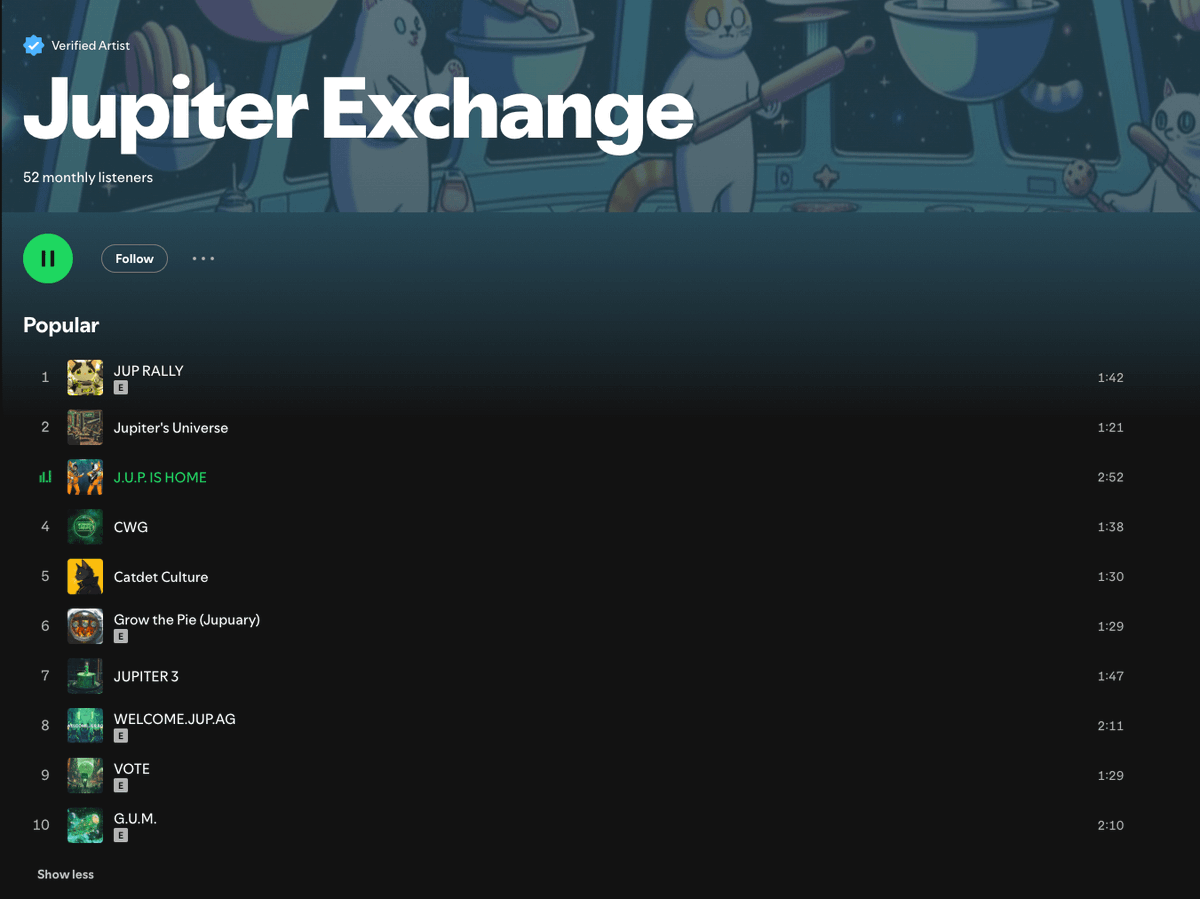Click the explicit badge under VOTE
The width and height of the screenshot is (1200, 899).
click(121, 785)
